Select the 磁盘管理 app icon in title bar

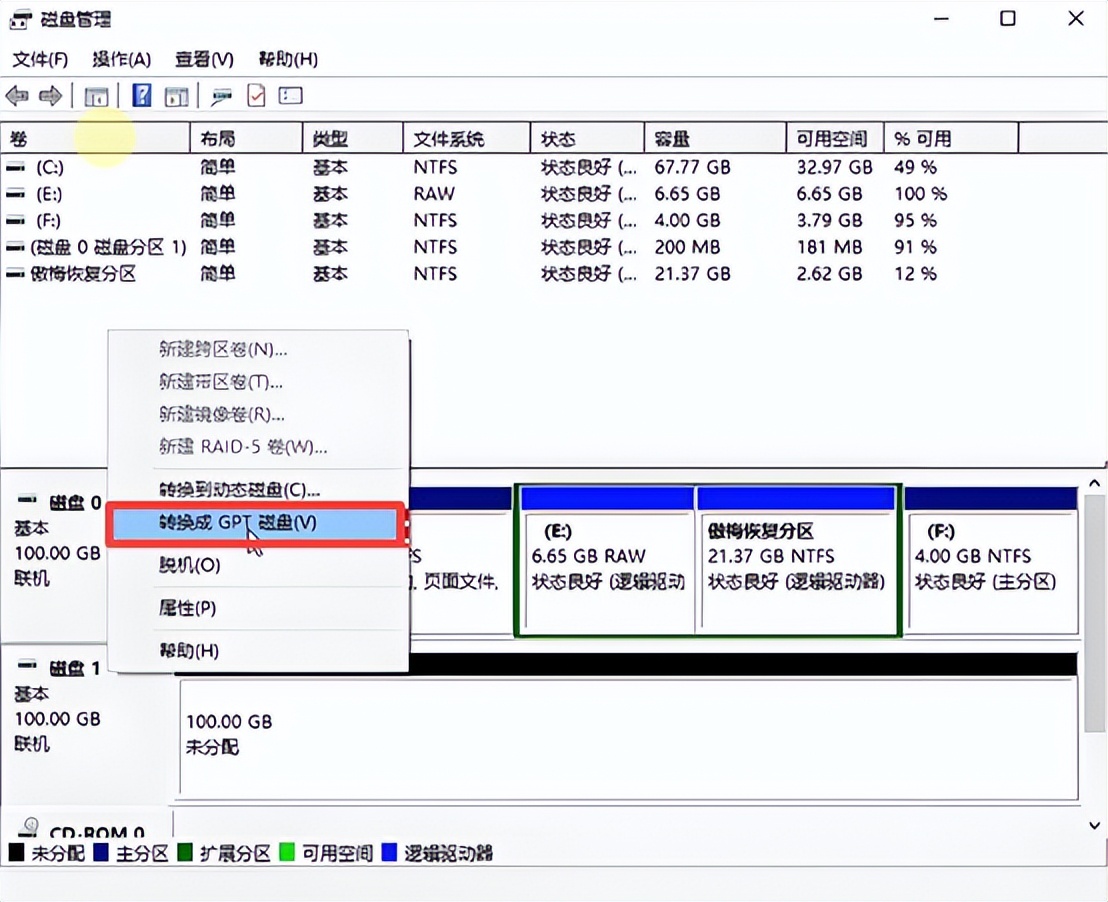point(20,18)
